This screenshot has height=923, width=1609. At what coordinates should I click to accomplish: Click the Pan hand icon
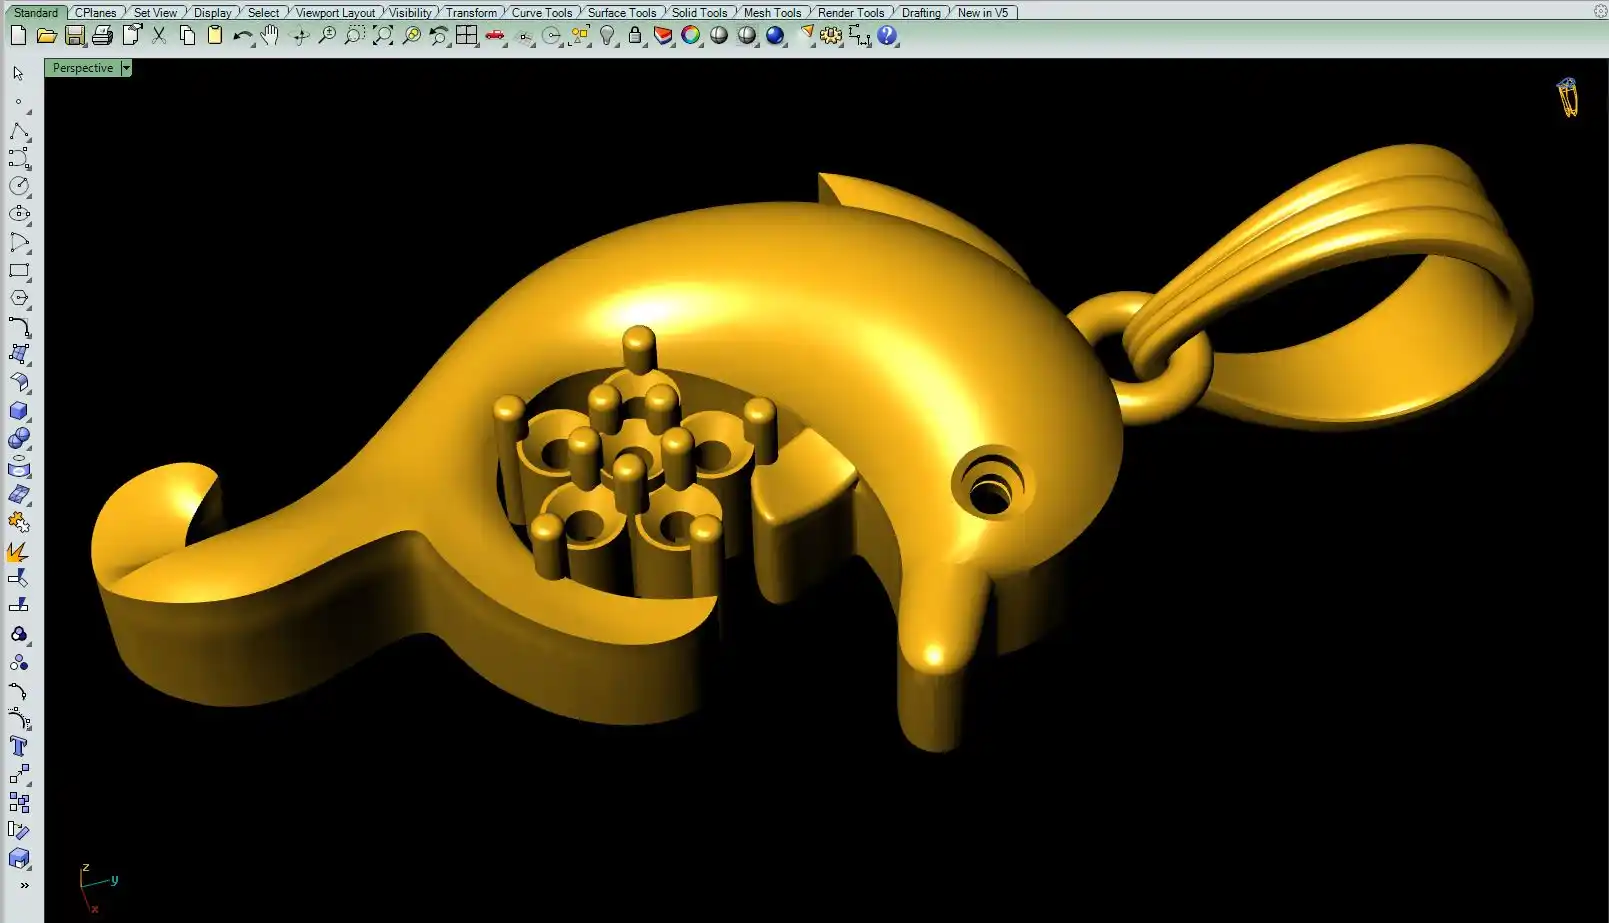point(270,36)
